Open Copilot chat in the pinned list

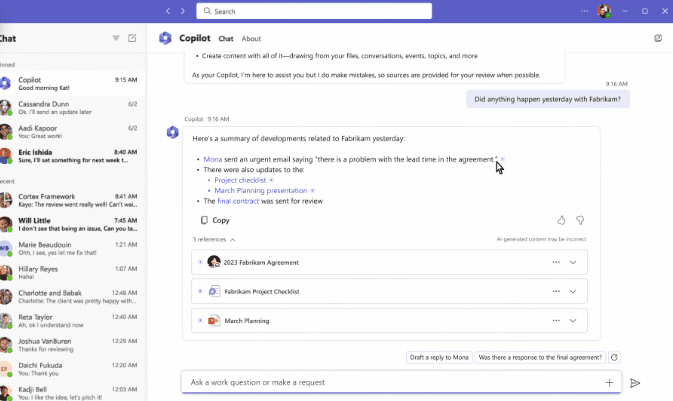click(72, 83)
